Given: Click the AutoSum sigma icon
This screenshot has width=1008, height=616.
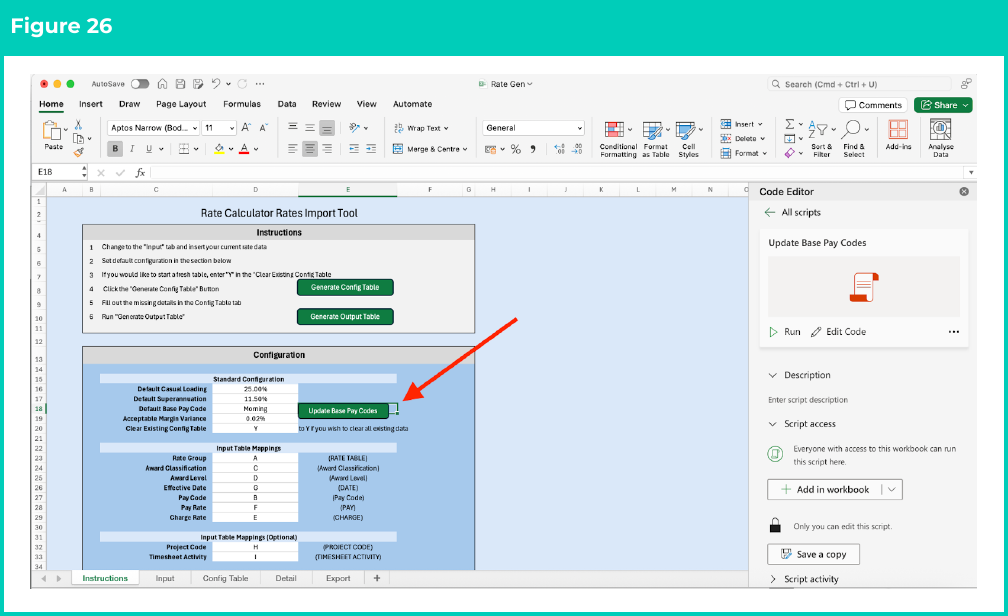Looking at the screenshot, I should 790,123.
